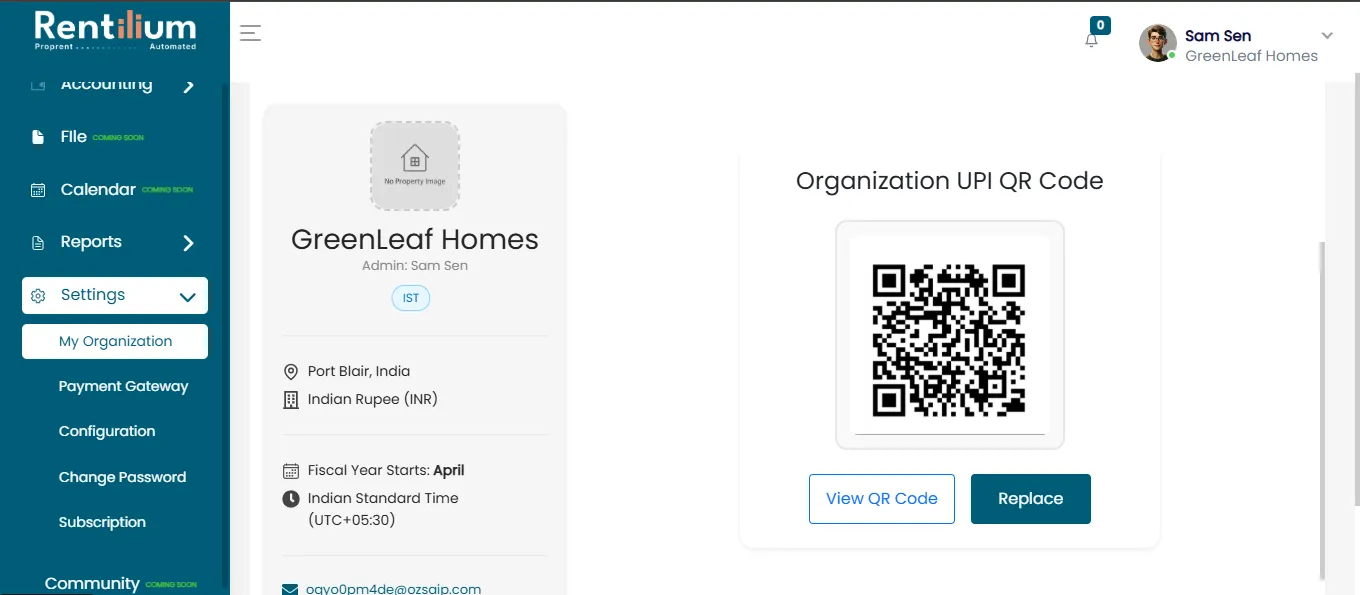Click the page vertical scrollbar
Image resolution: width=1360 pixels, height=595 pixels.
pyautogui.click(x=1322, y=410)
